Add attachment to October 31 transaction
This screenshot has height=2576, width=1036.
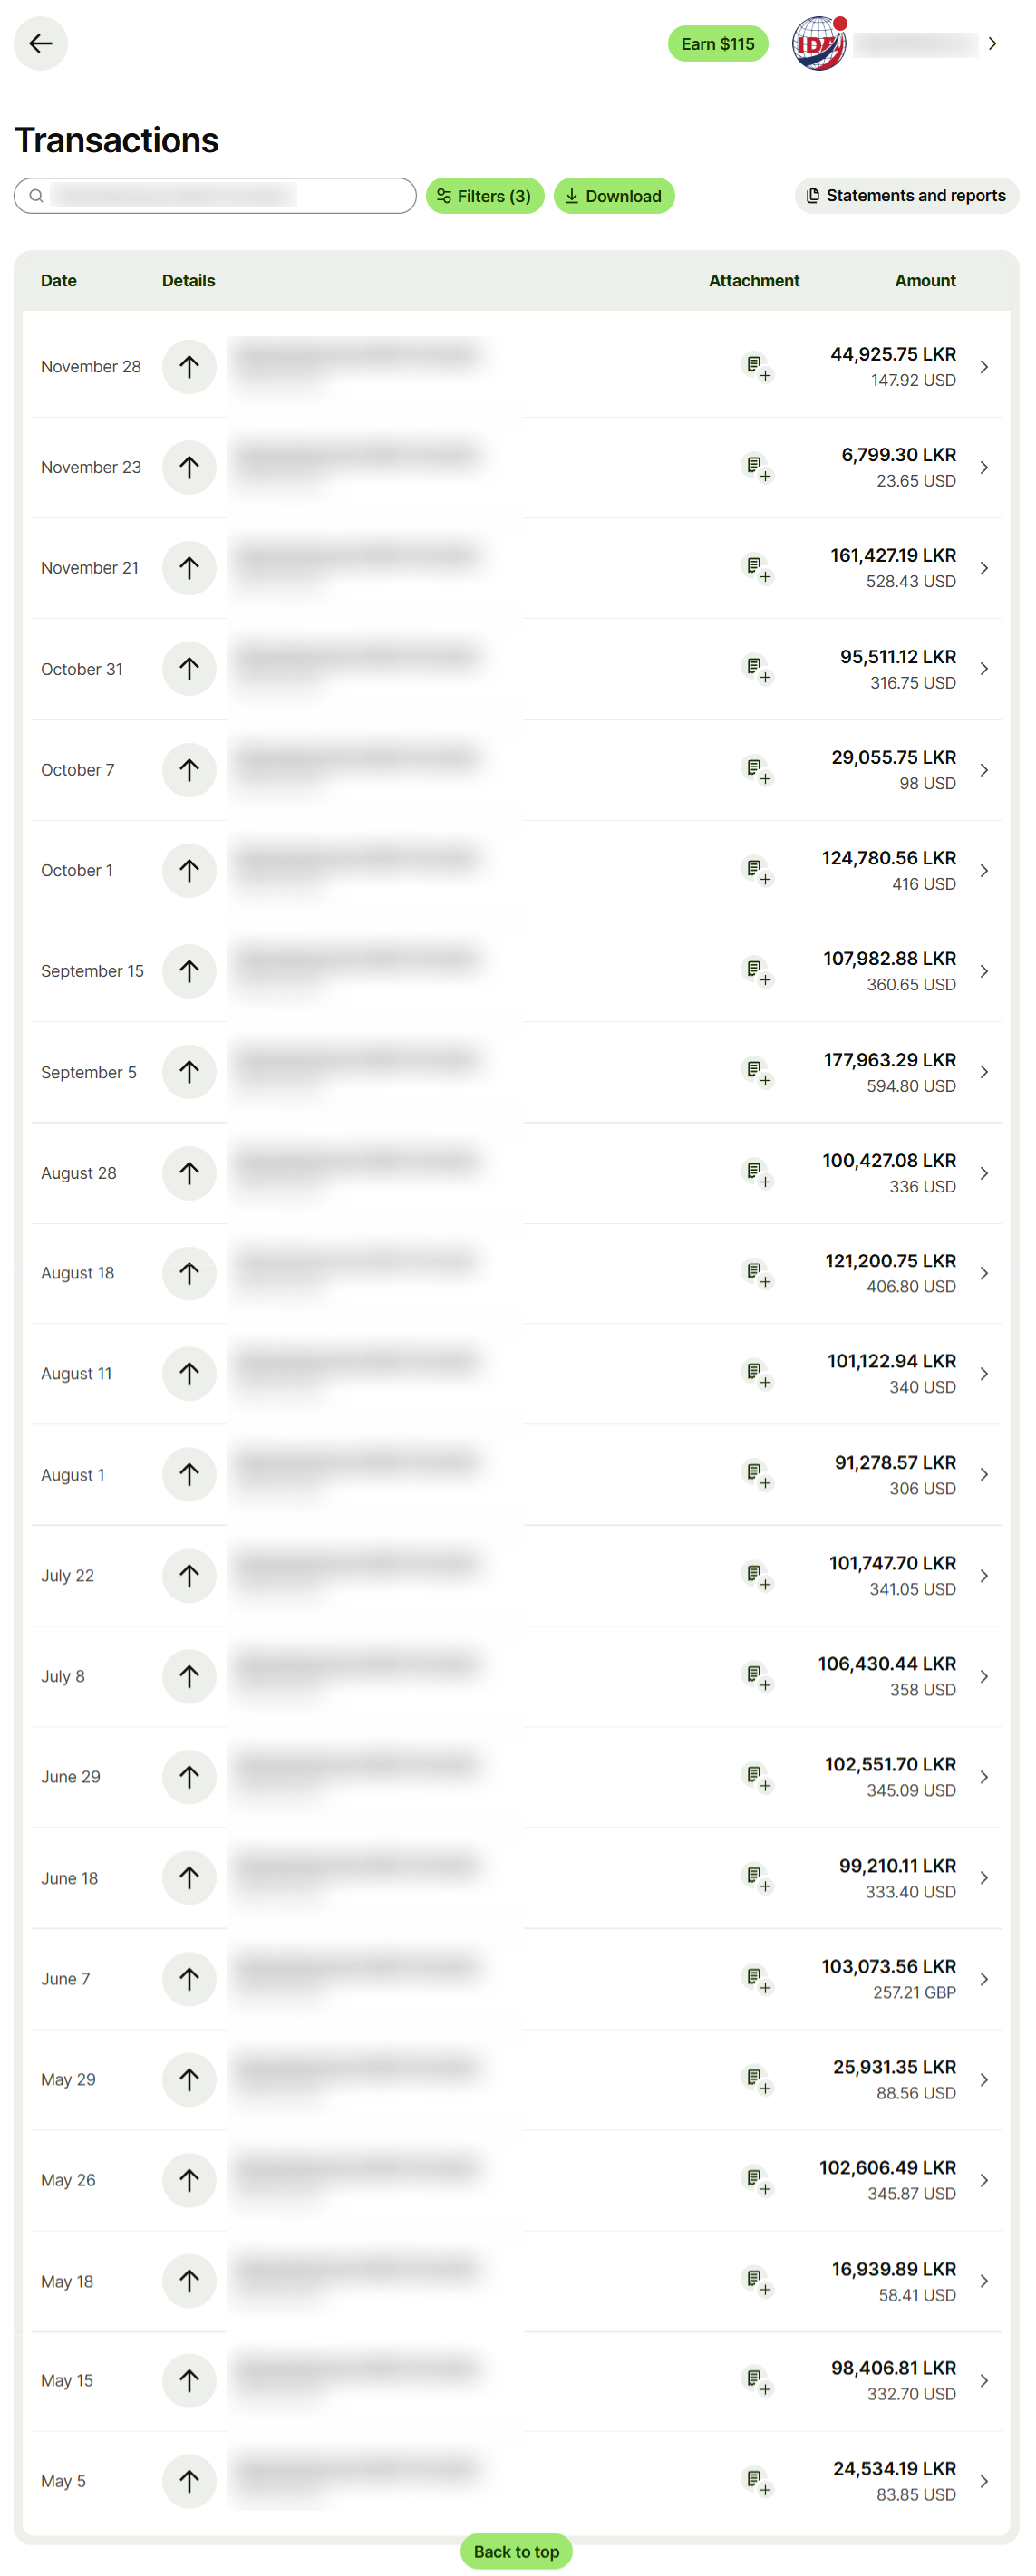click(757, 669)
